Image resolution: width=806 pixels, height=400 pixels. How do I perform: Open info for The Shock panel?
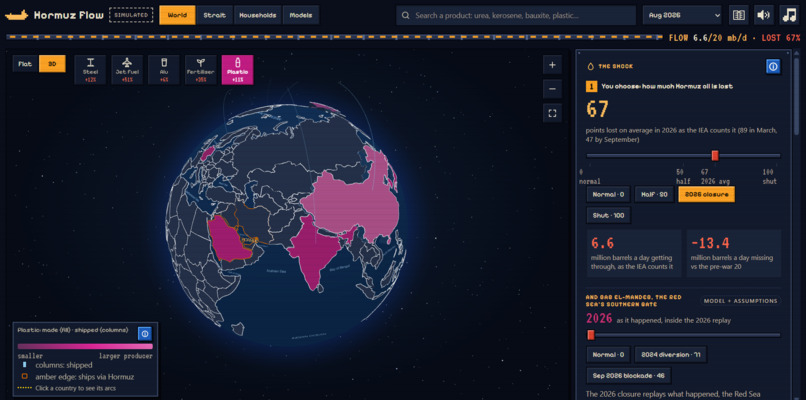773,66
